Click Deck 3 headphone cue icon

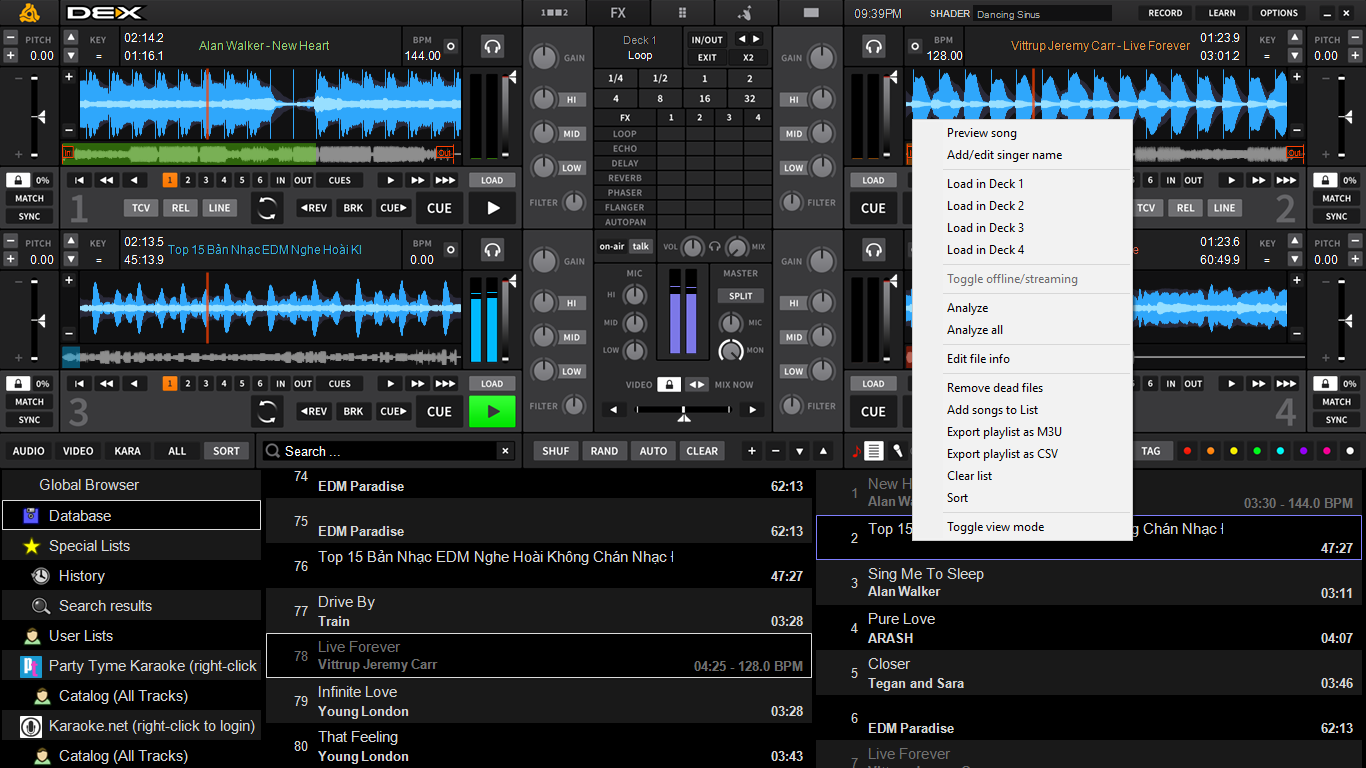point(492,249)
